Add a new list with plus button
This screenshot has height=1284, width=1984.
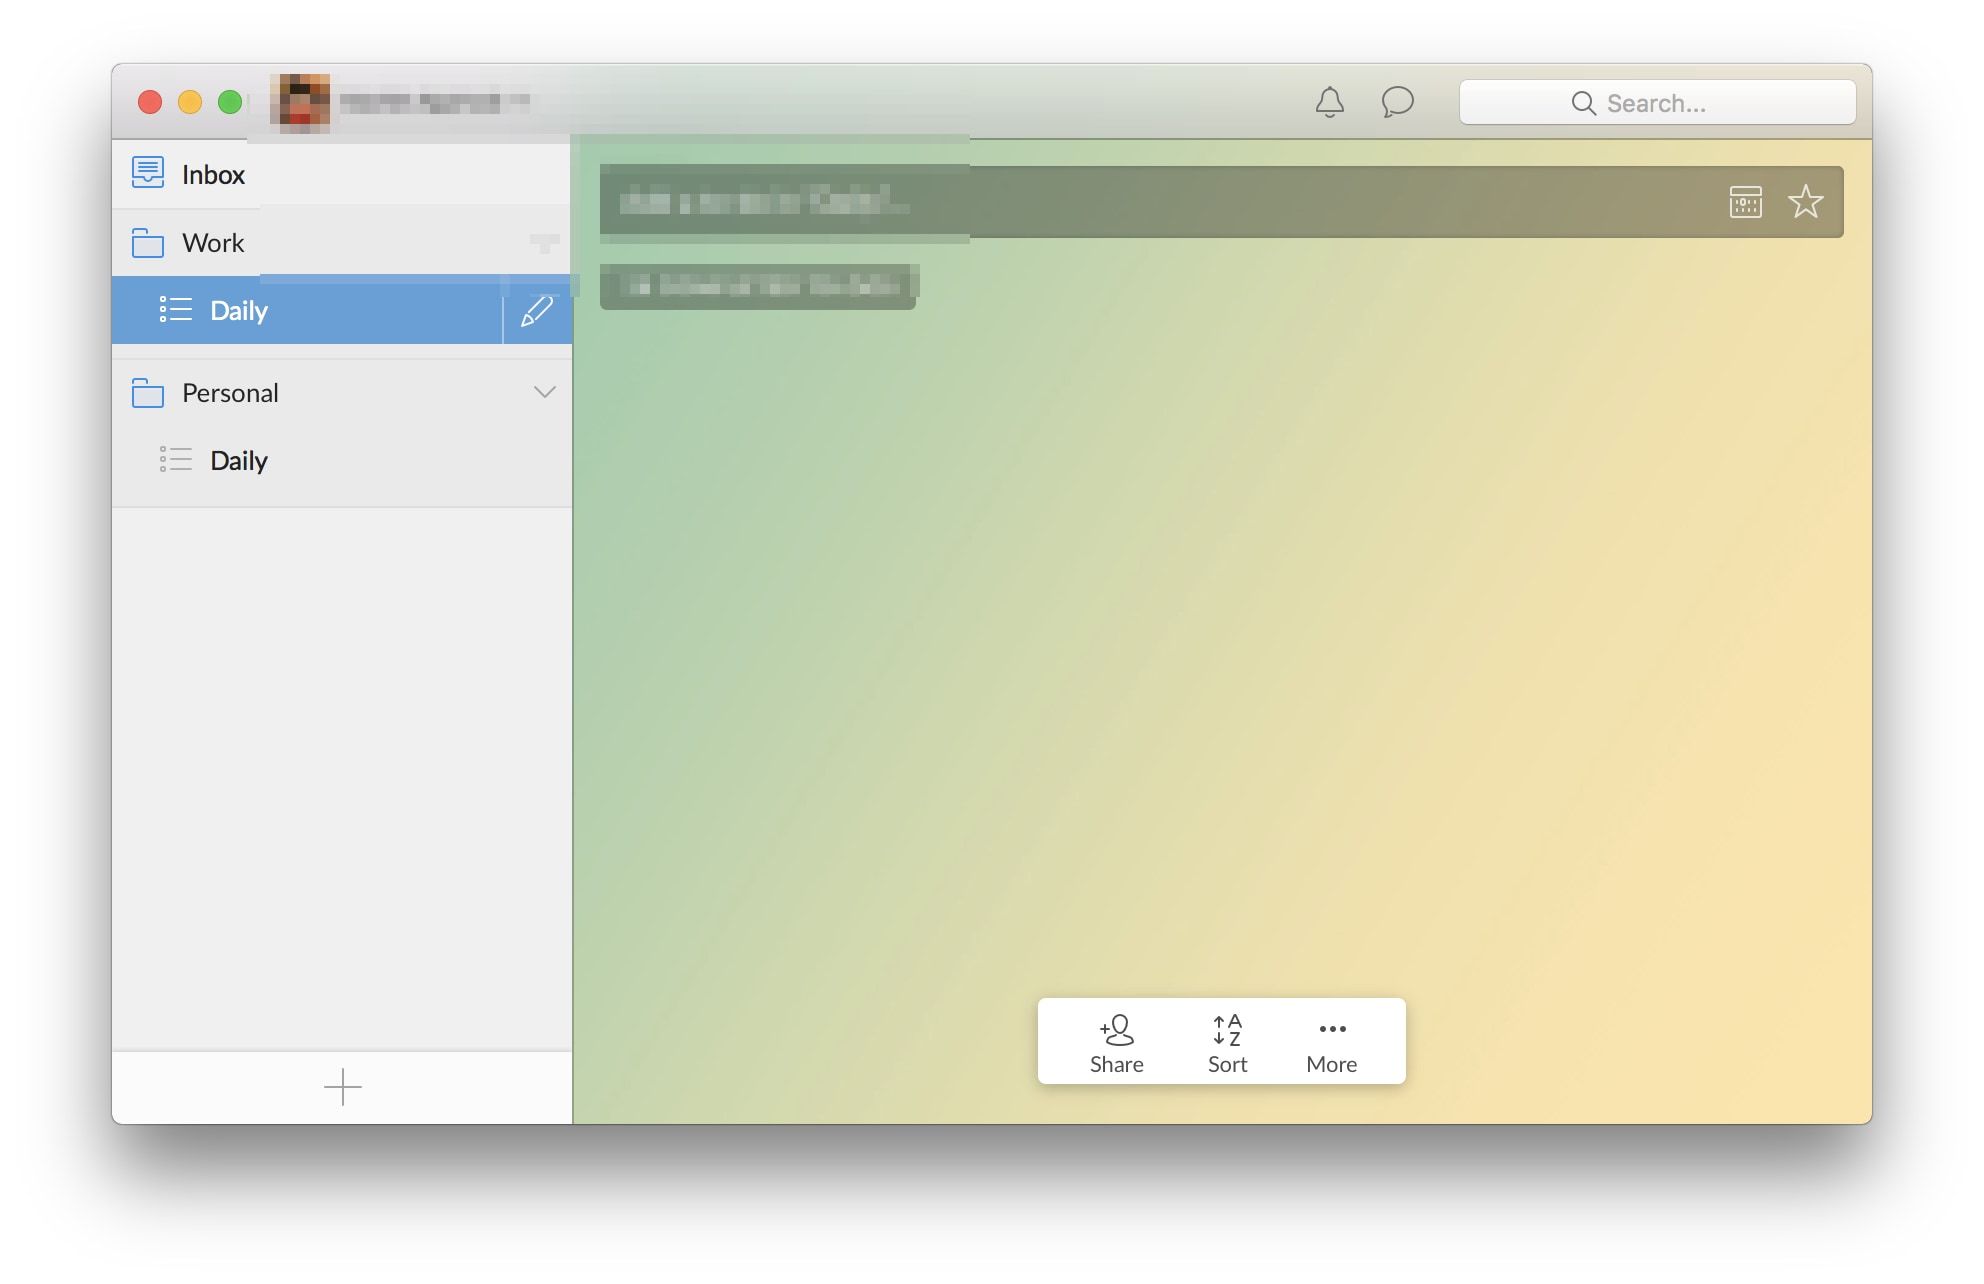(x=342, y=1087)
